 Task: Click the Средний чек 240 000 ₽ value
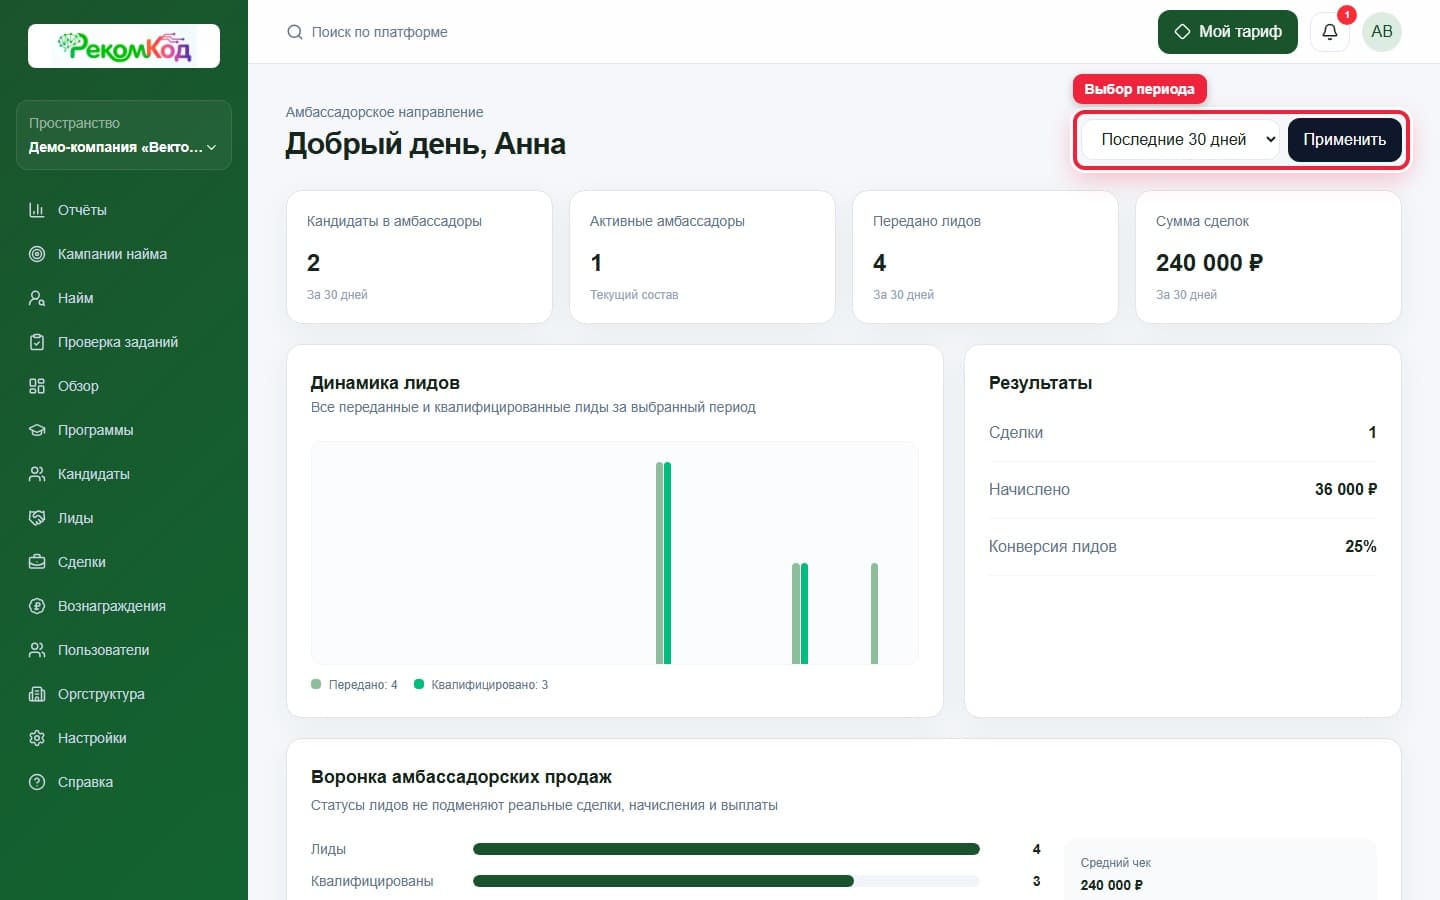point(1111,885)
